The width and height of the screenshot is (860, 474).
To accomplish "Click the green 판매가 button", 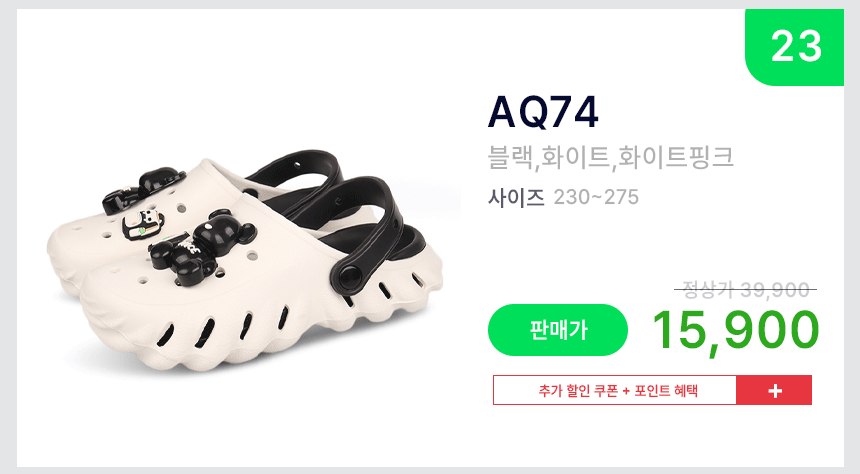I will pyautogui.click(x=558, y=330).
